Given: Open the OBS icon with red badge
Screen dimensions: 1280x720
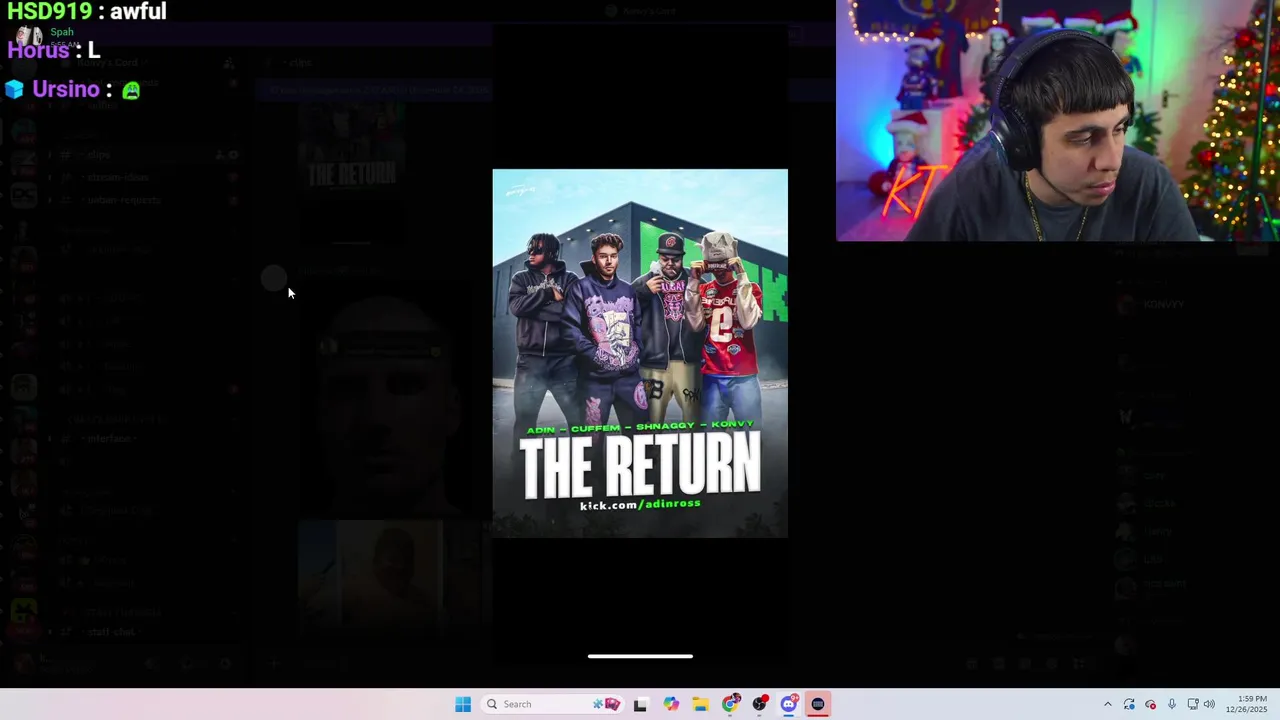Looking at the screenshot, I should click(x=760, y=704).
